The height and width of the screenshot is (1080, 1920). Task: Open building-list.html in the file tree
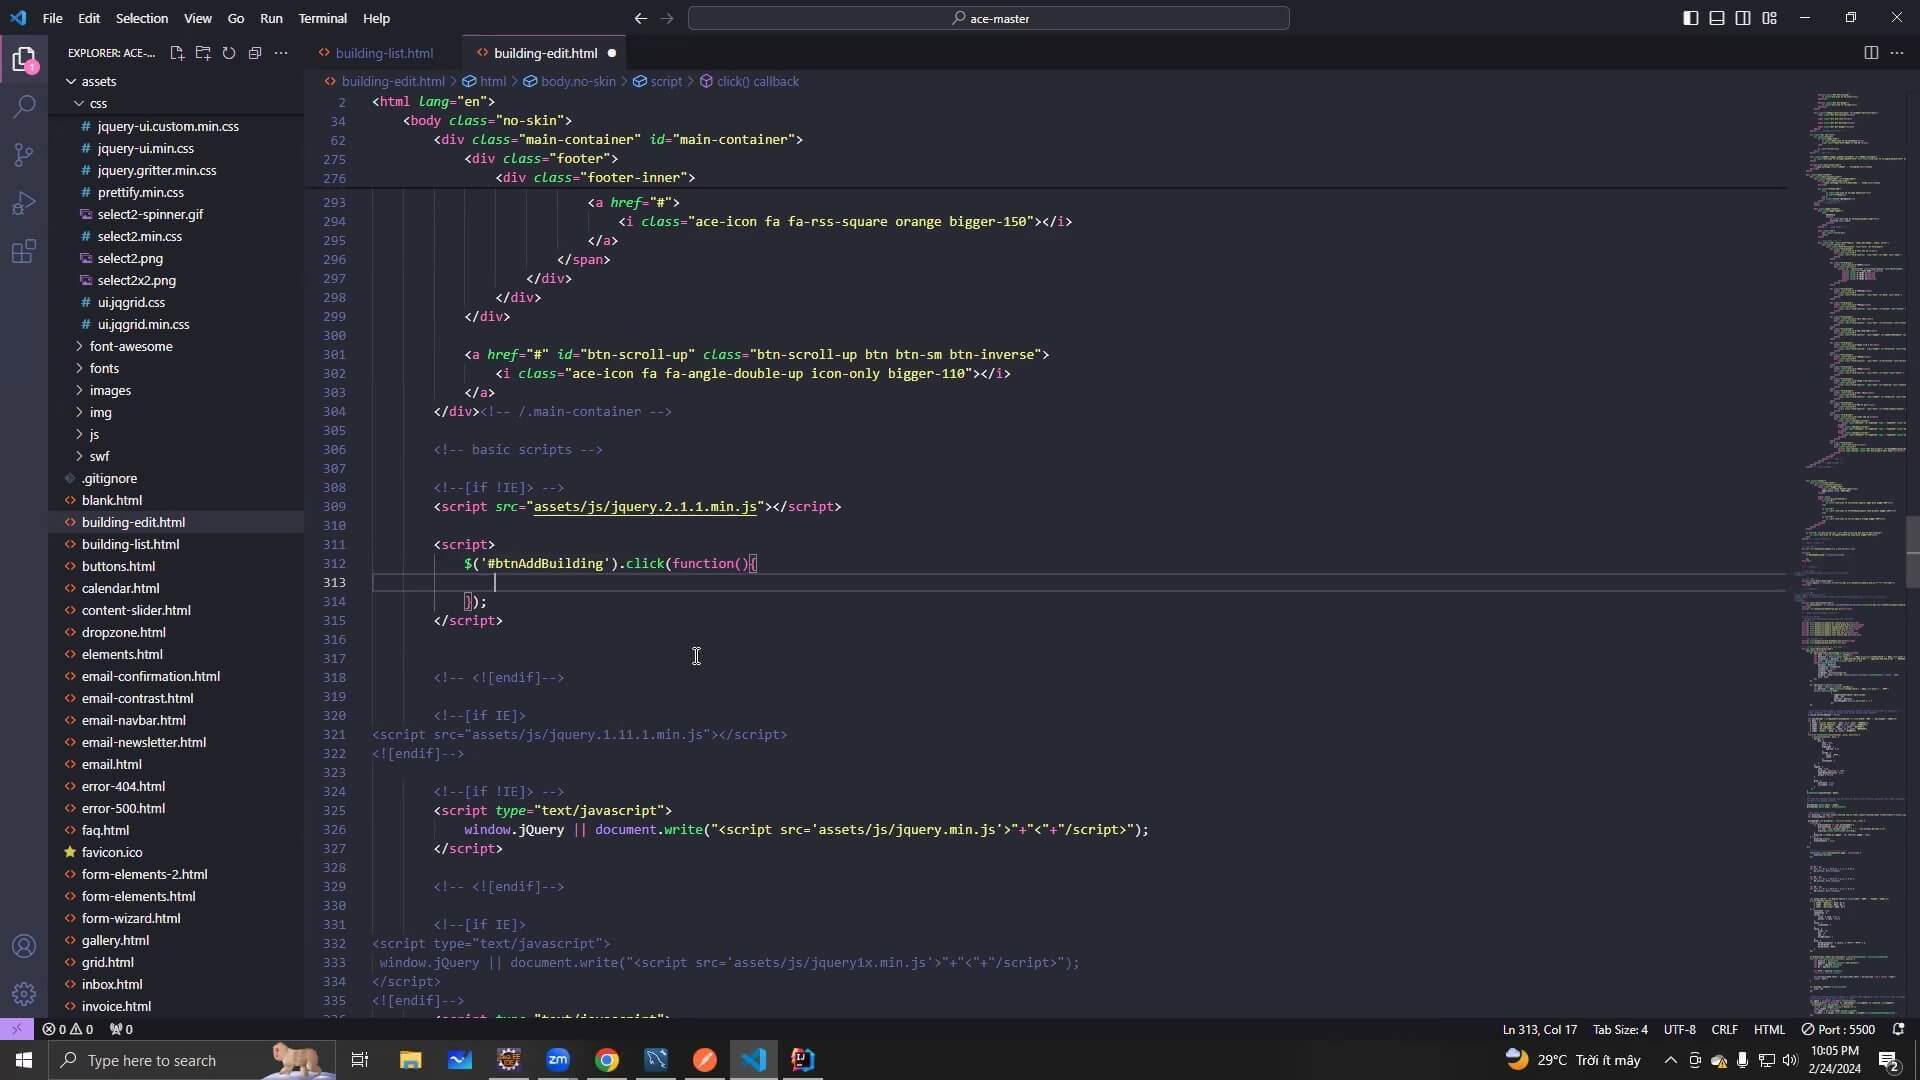(x=130, y=544)
